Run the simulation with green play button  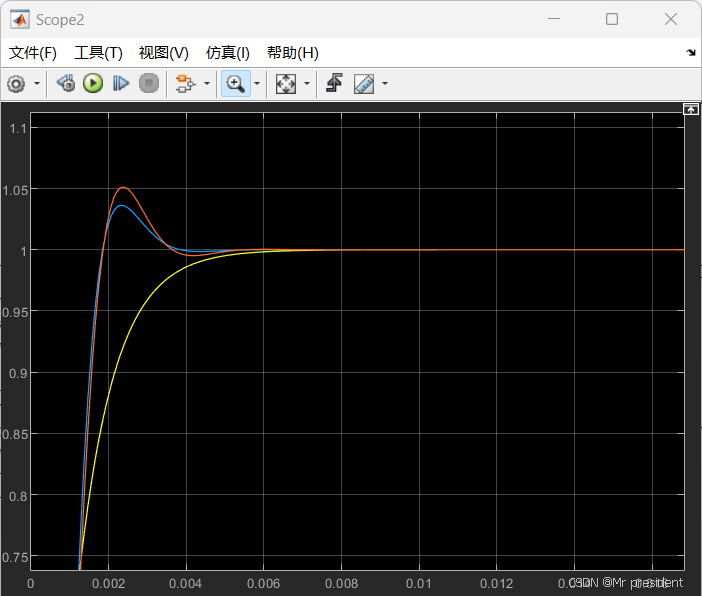[93, 83]
